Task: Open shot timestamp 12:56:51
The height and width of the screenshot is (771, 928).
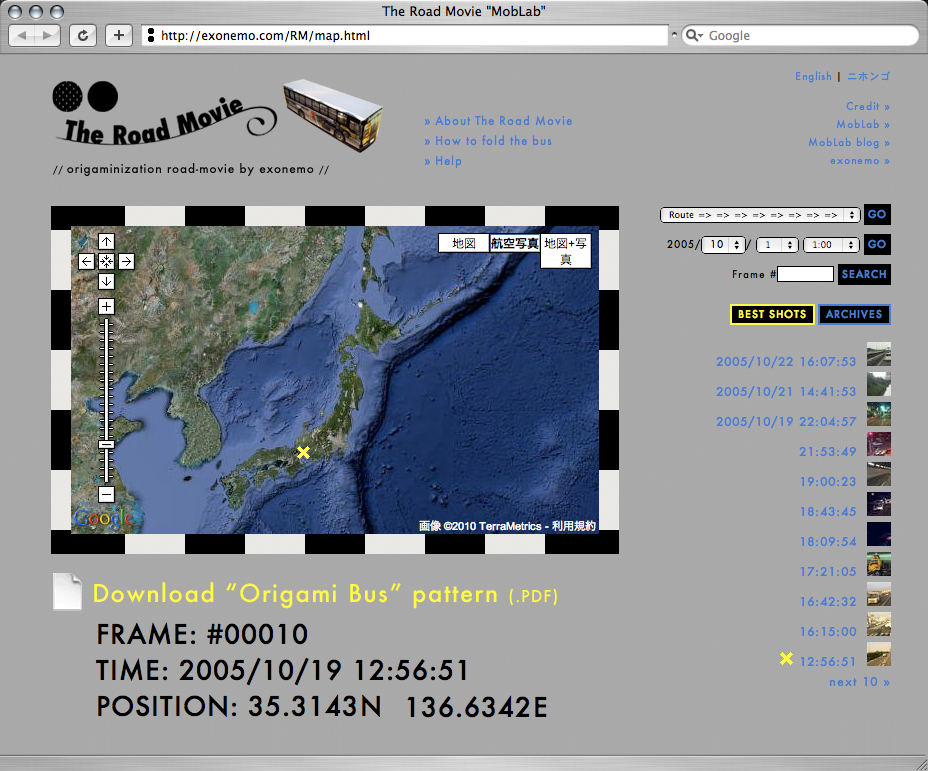Action: tap(828, 662)
